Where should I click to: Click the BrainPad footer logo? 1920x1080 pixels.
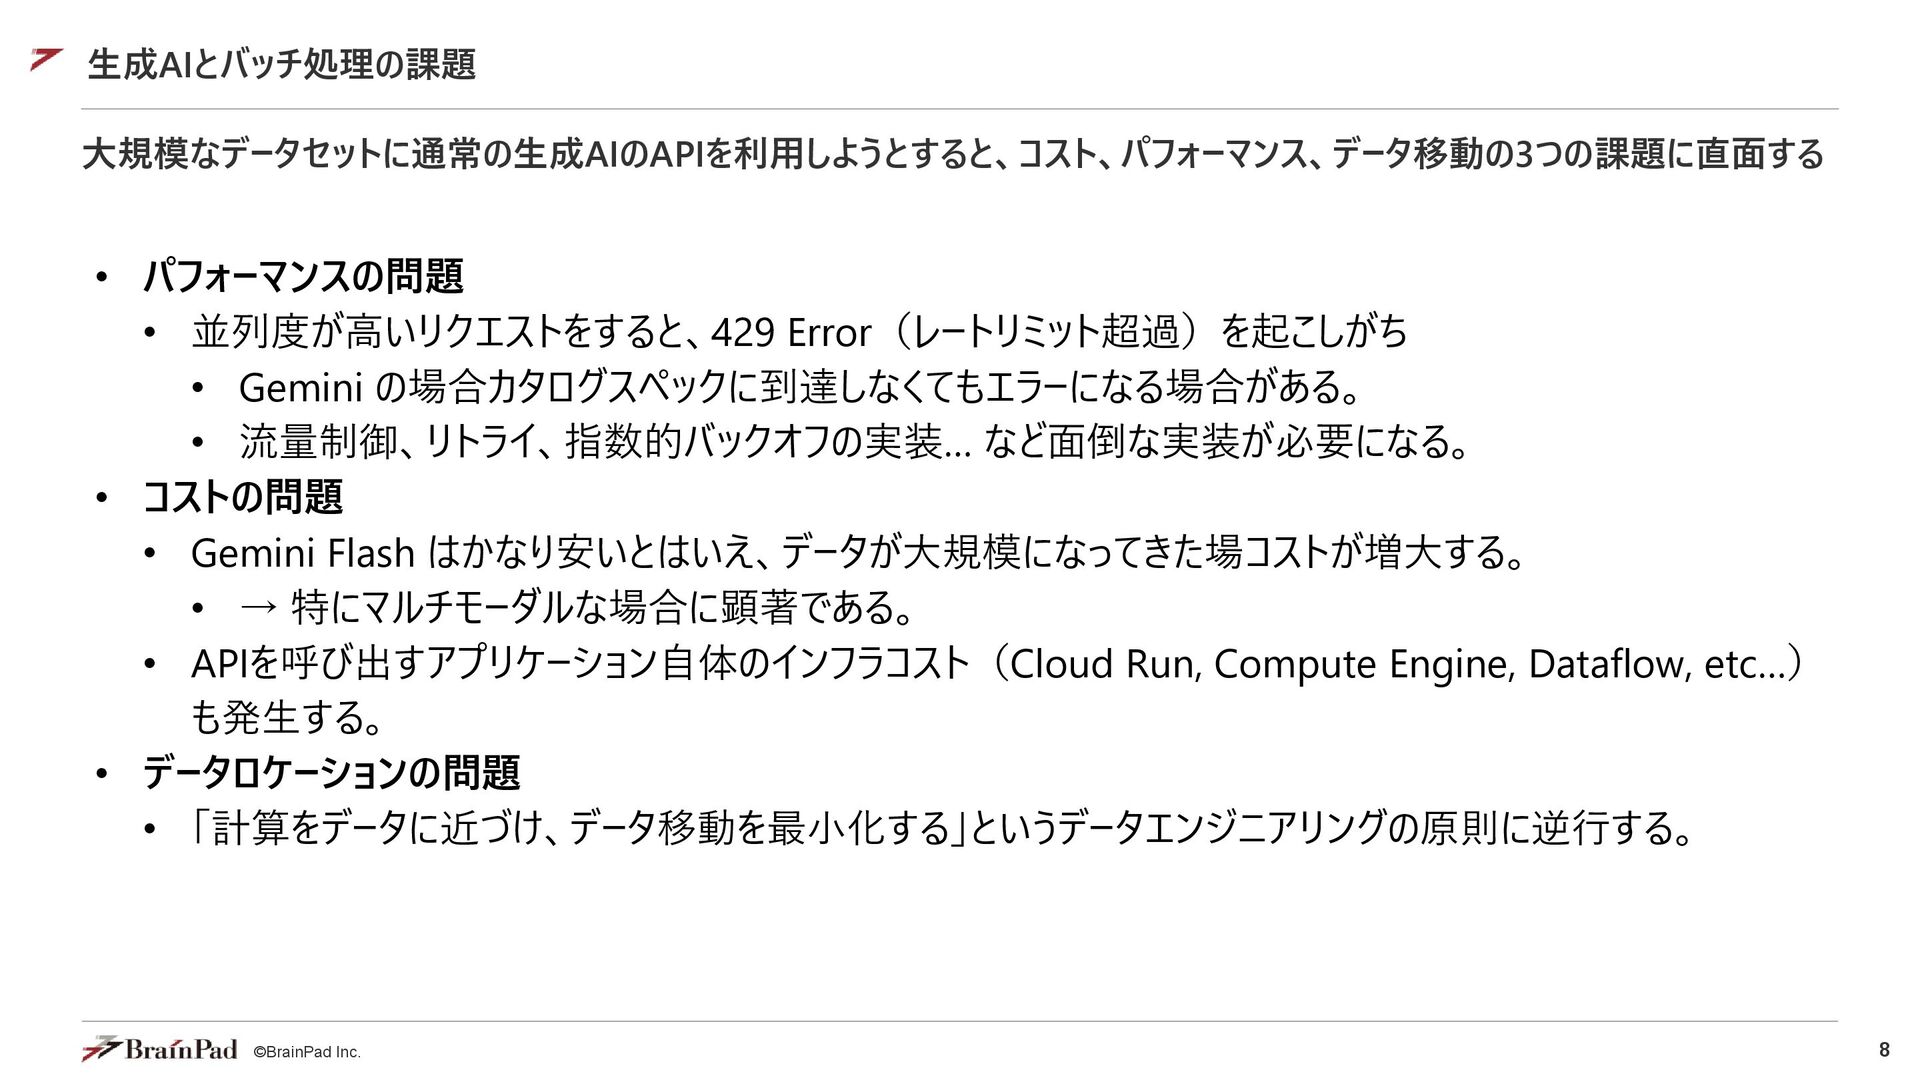click(x=160, y=1048)
